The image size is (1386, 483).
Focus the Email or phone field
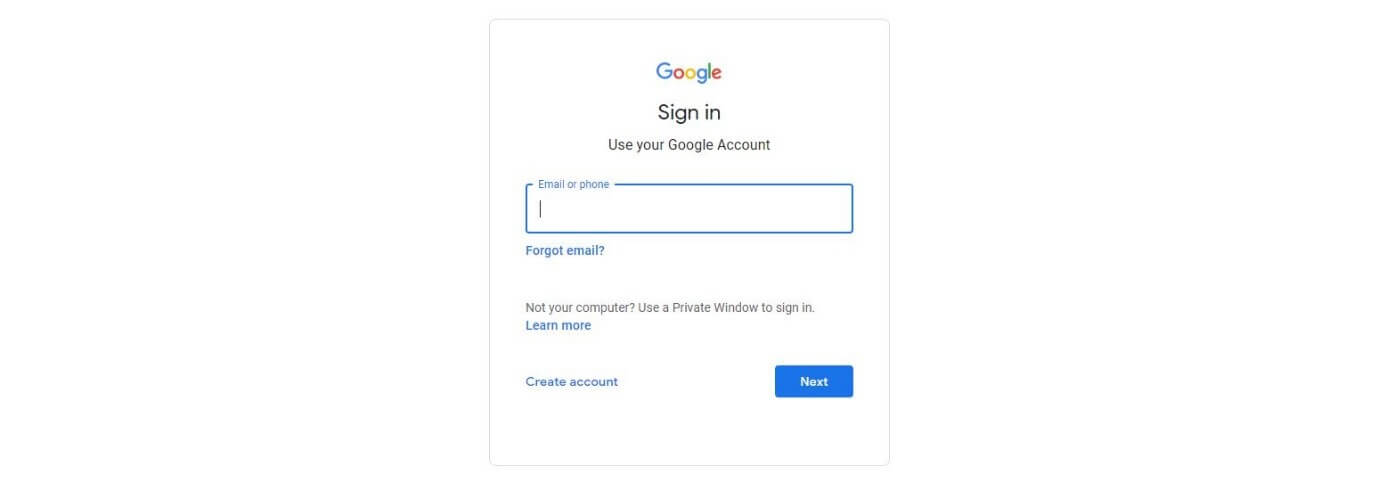[x=689, y=208]
